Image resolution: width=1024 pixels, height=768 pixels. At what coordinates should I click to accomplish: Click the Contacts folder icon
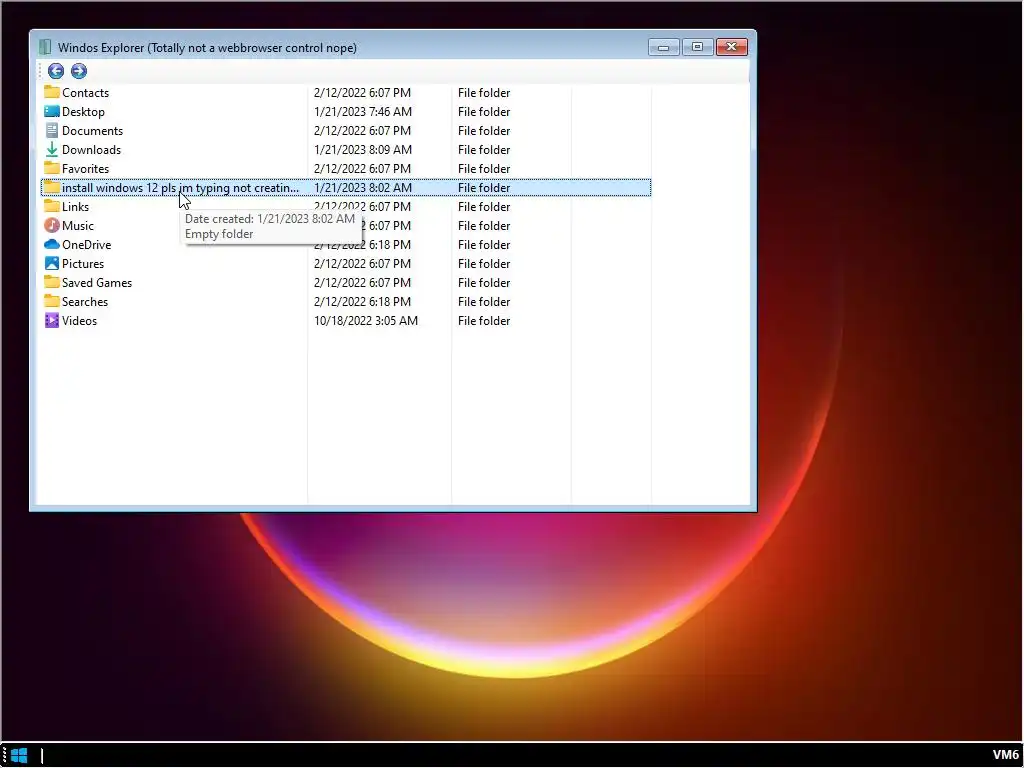[52, 92]
